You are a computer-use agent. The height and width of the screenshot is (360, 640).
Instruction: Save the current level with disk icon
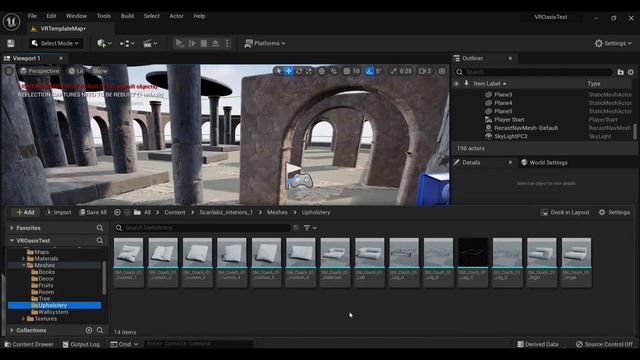tap(11, 43)
